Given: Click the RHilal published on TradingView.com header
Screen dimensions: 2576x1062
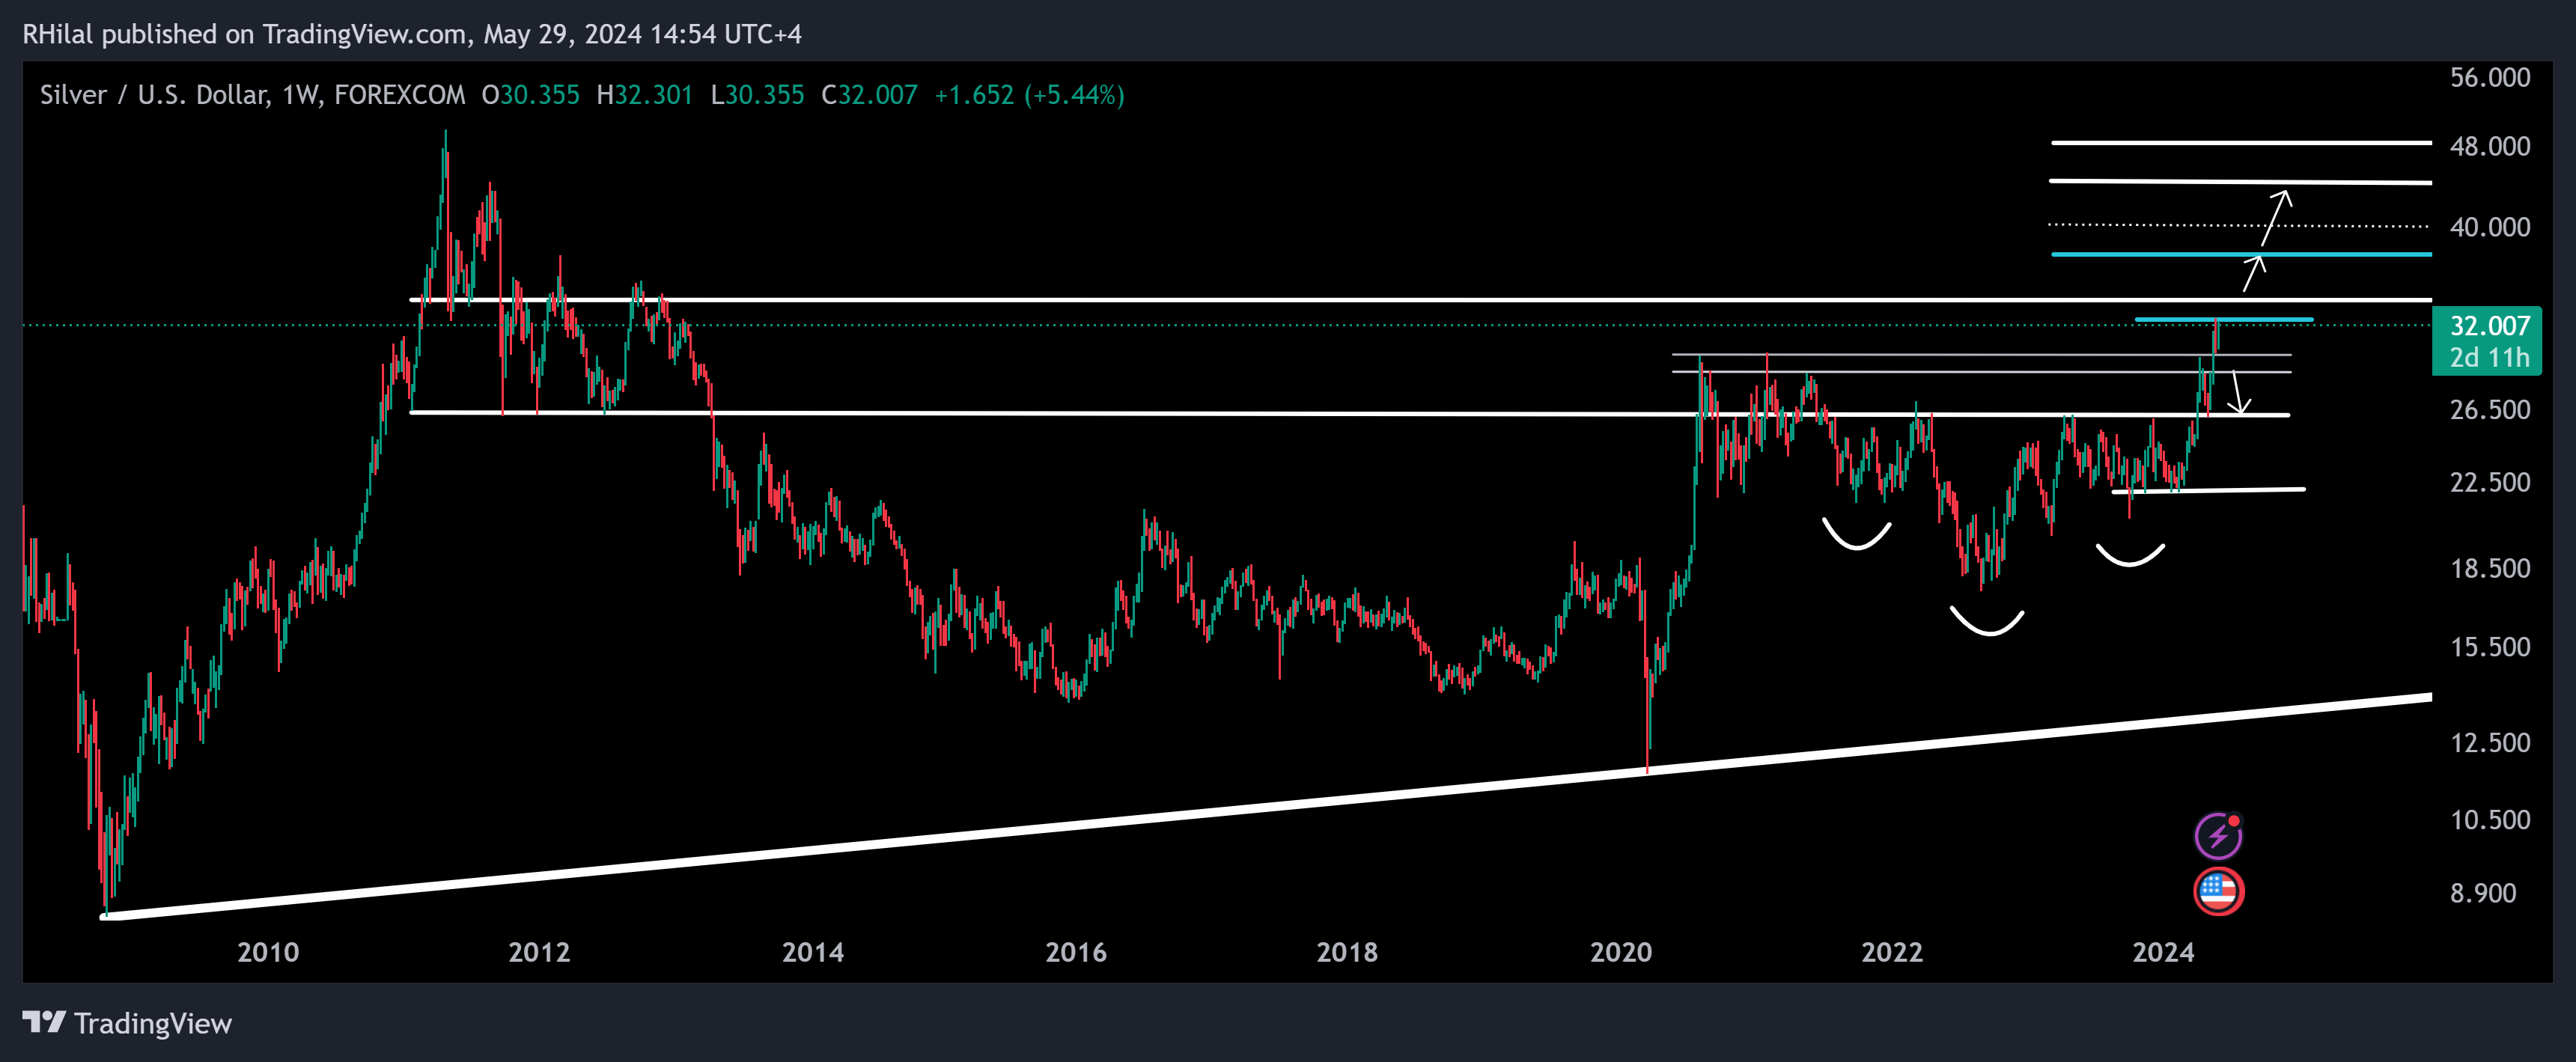Looking at the screenshot, I should coord(411,34).
